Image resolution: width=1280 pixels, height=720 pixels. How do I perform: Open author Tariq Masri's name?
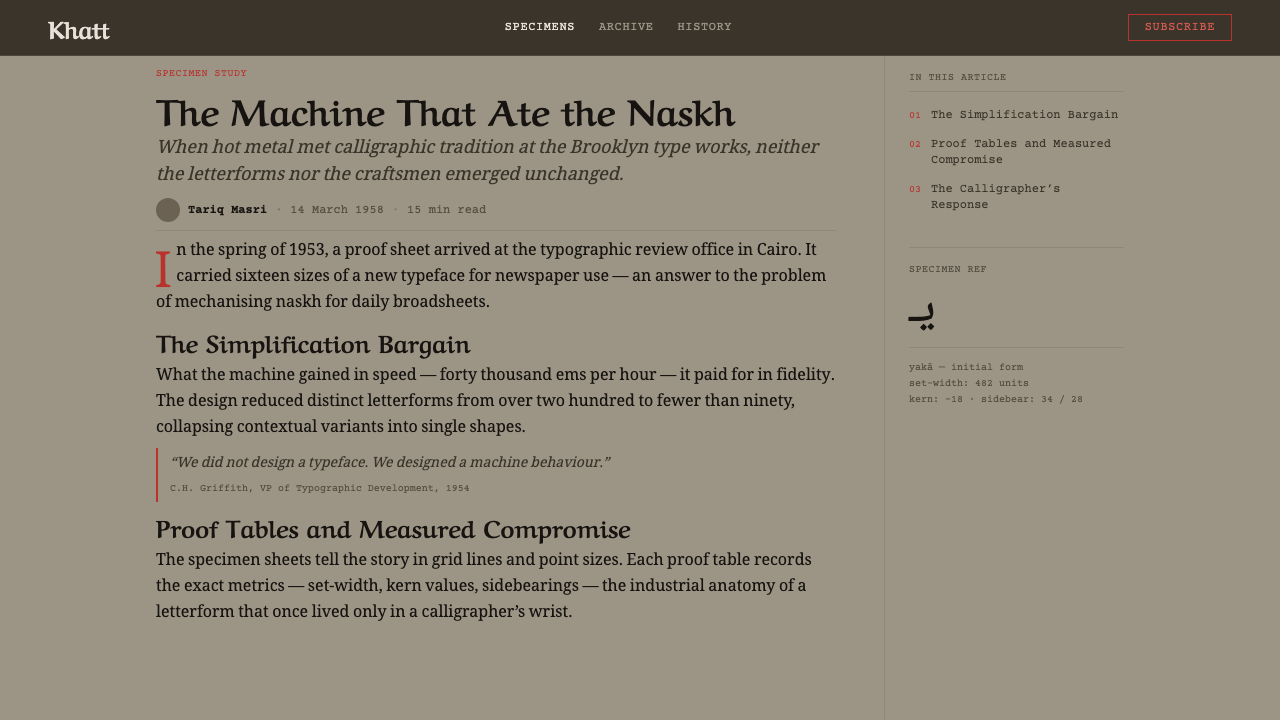point(227,210)
